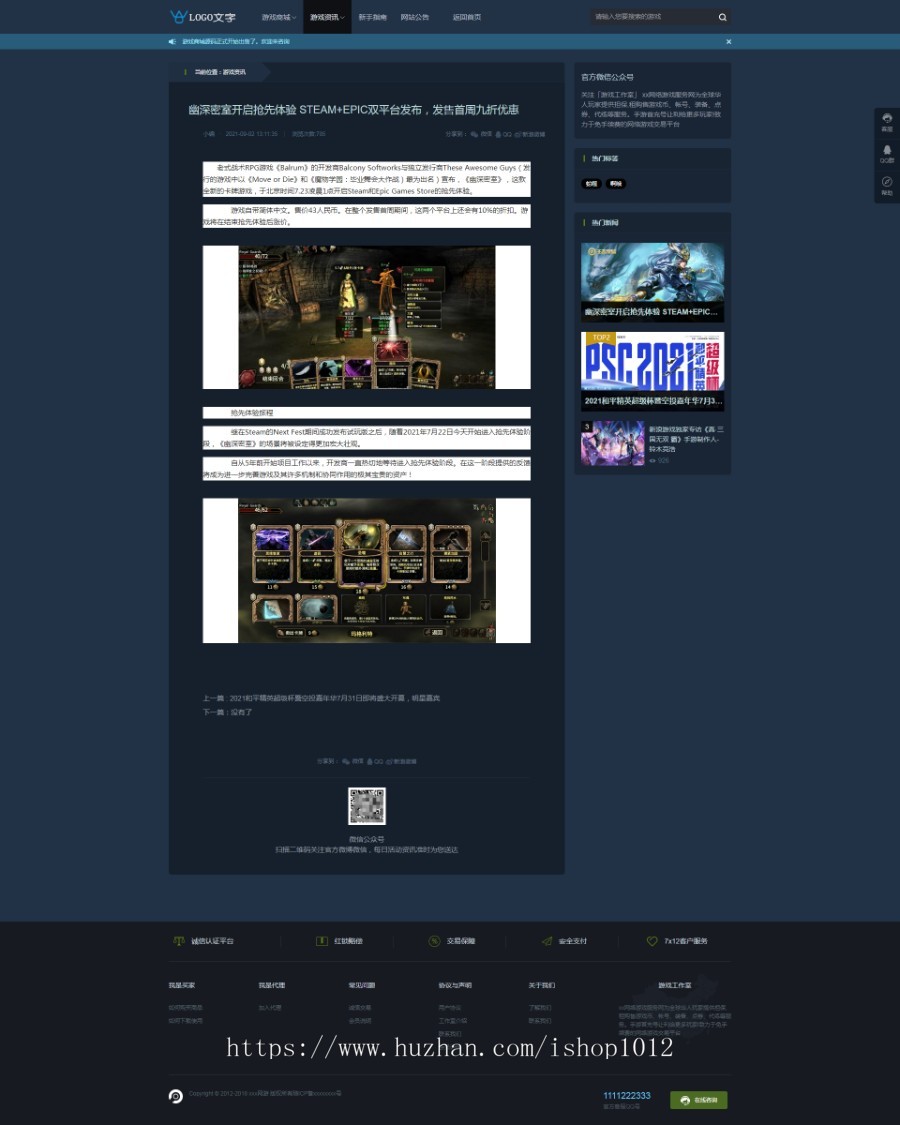Screen dimensions: 900x1125
Task: Click the 协议与声明 footer heading
Action: click(x=455, y=985)
